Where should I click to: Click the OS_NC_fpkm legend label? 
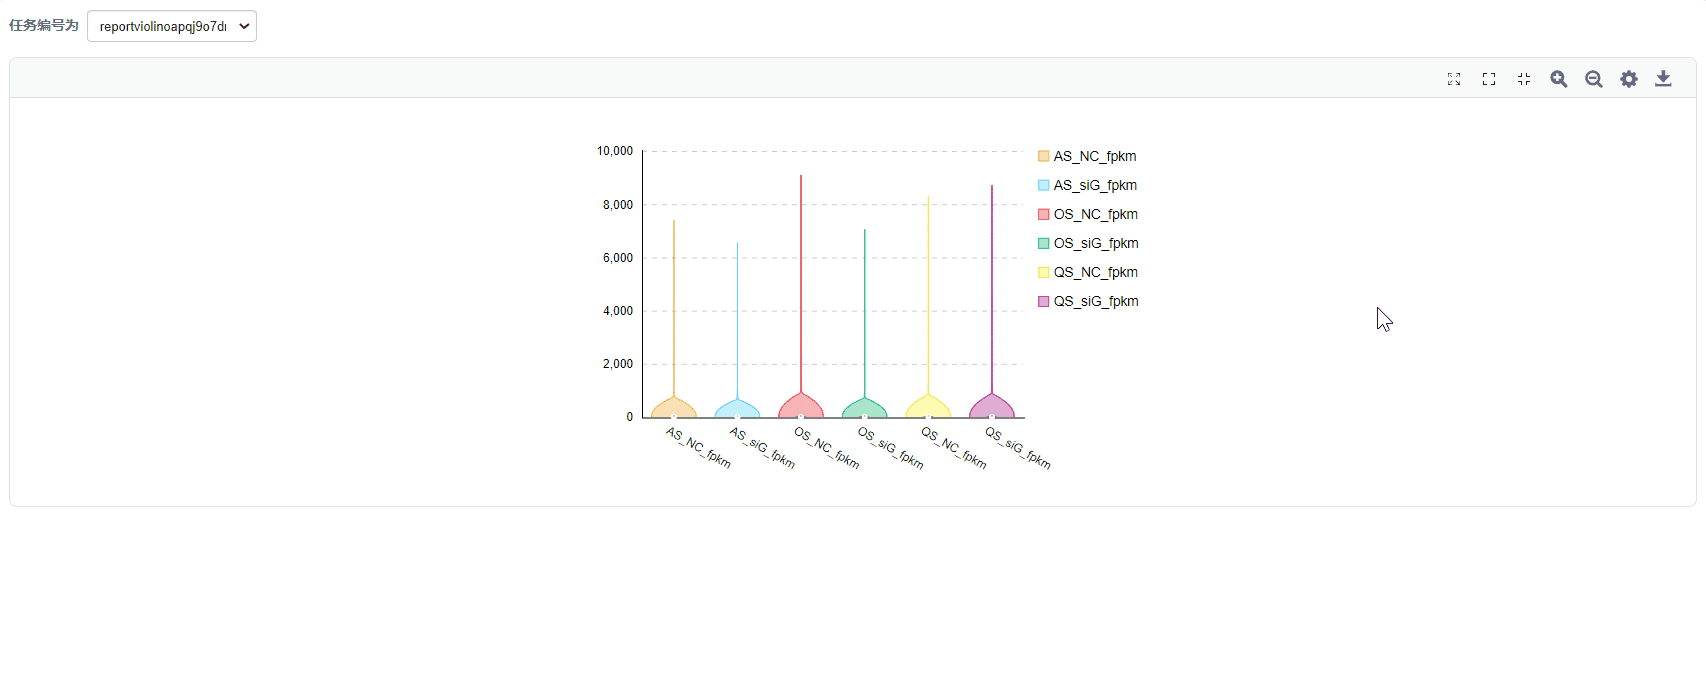point(1096,214)
